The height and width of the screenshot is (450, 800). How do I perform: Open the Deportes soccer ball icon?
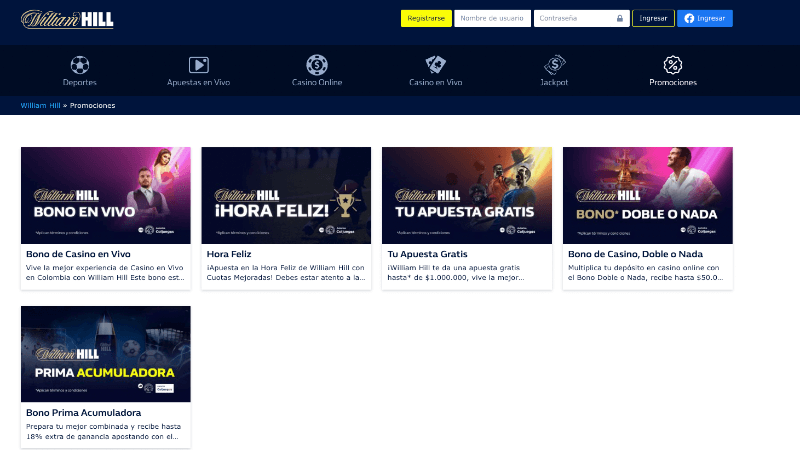tap(80, 65)
